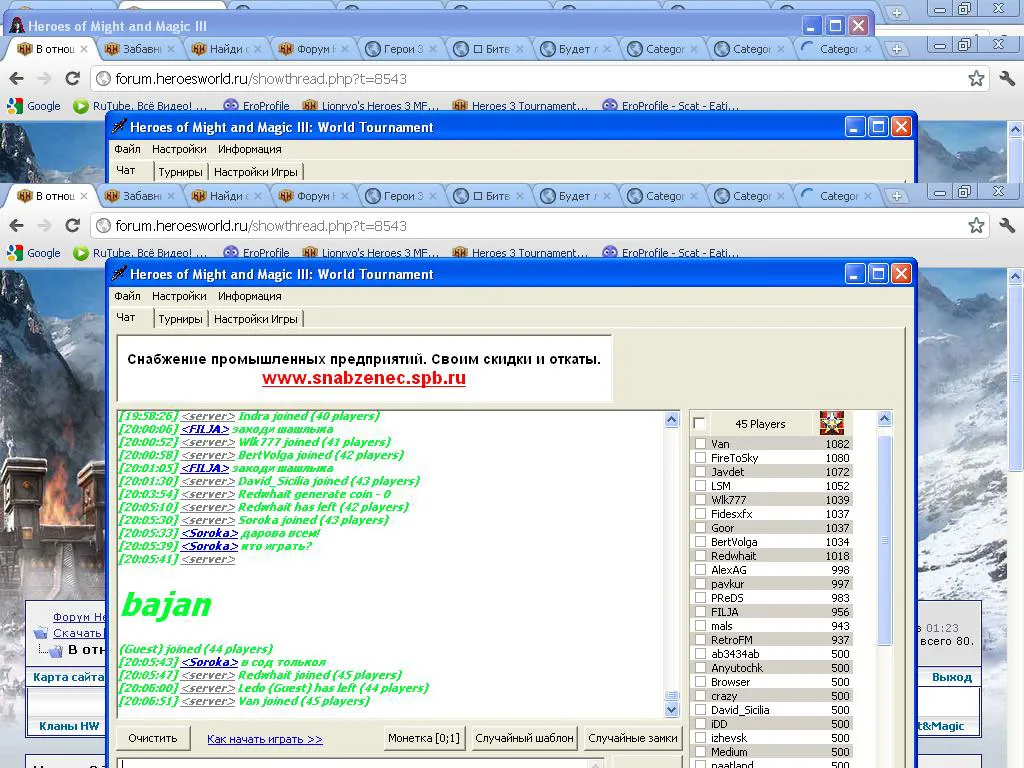1024x768 pixels.
Task: Toggle the select-all checkbox beside 45 Players
Action: pyautogui.click(x=699, y=423)
